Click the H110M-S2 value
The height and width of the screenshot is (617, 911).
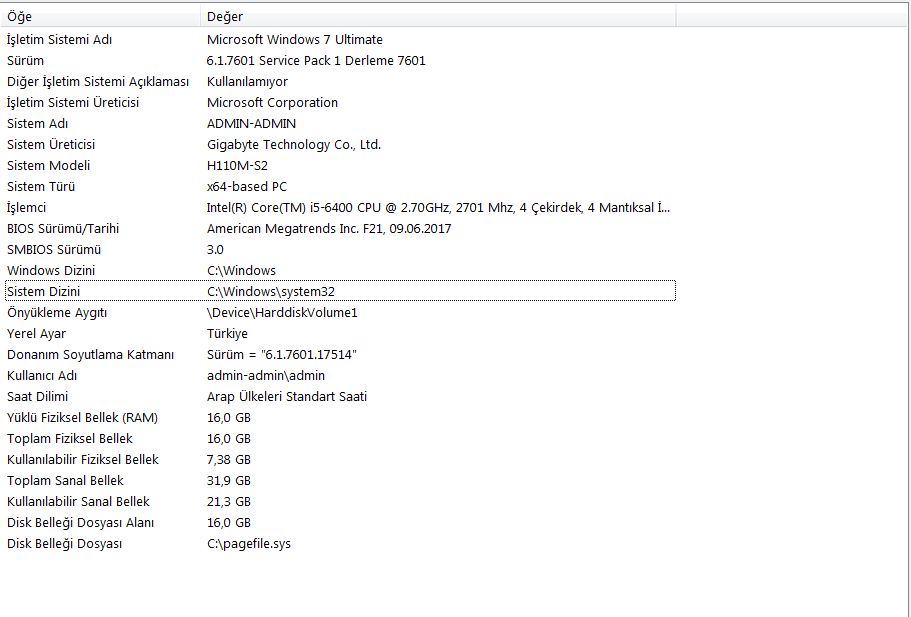coord(237,166)
